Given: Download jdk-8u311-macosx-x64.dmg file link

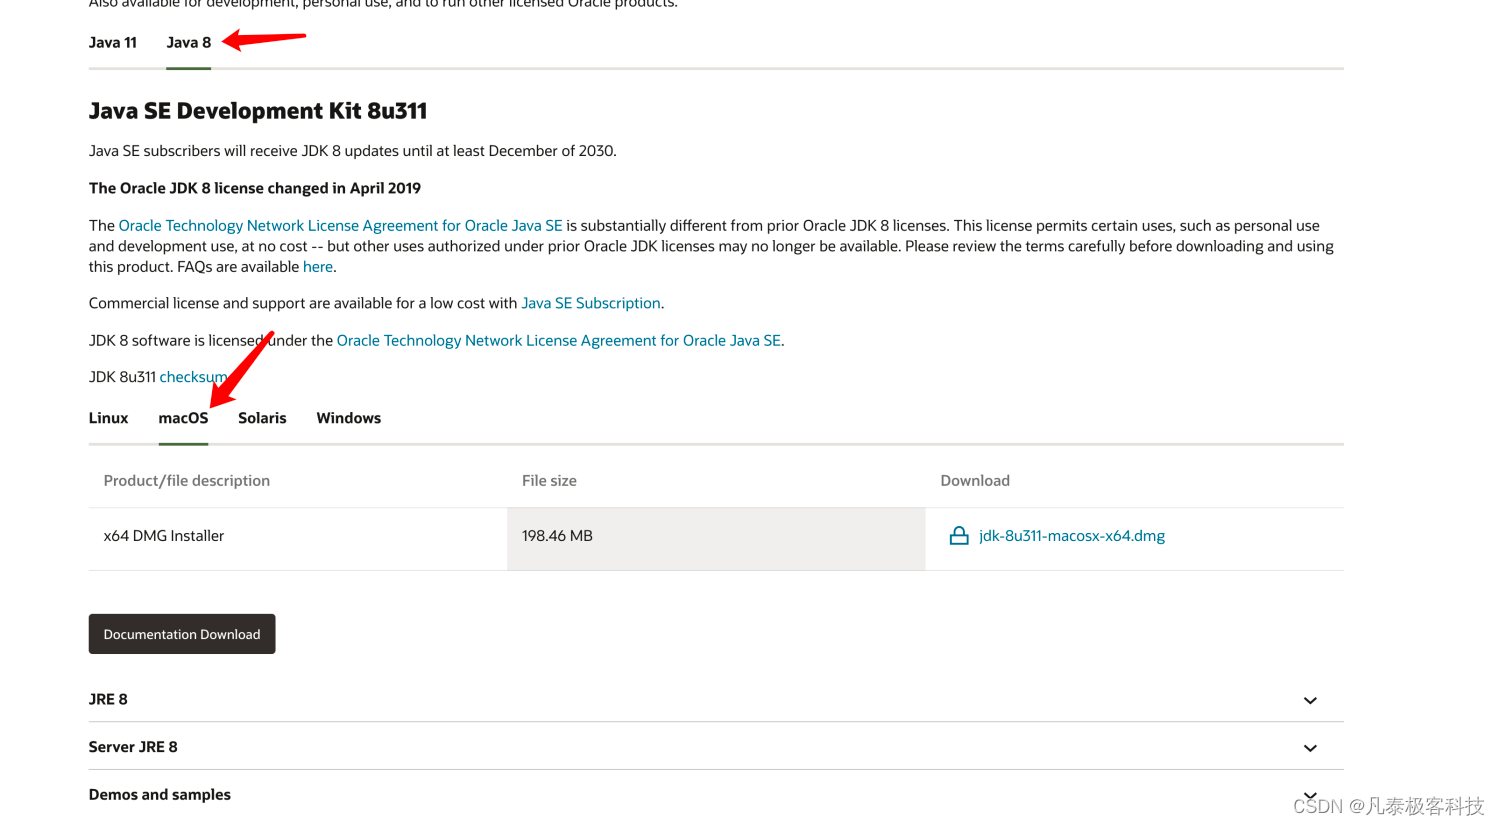Looking at the screenshot, I should (x=1071, y=536).
